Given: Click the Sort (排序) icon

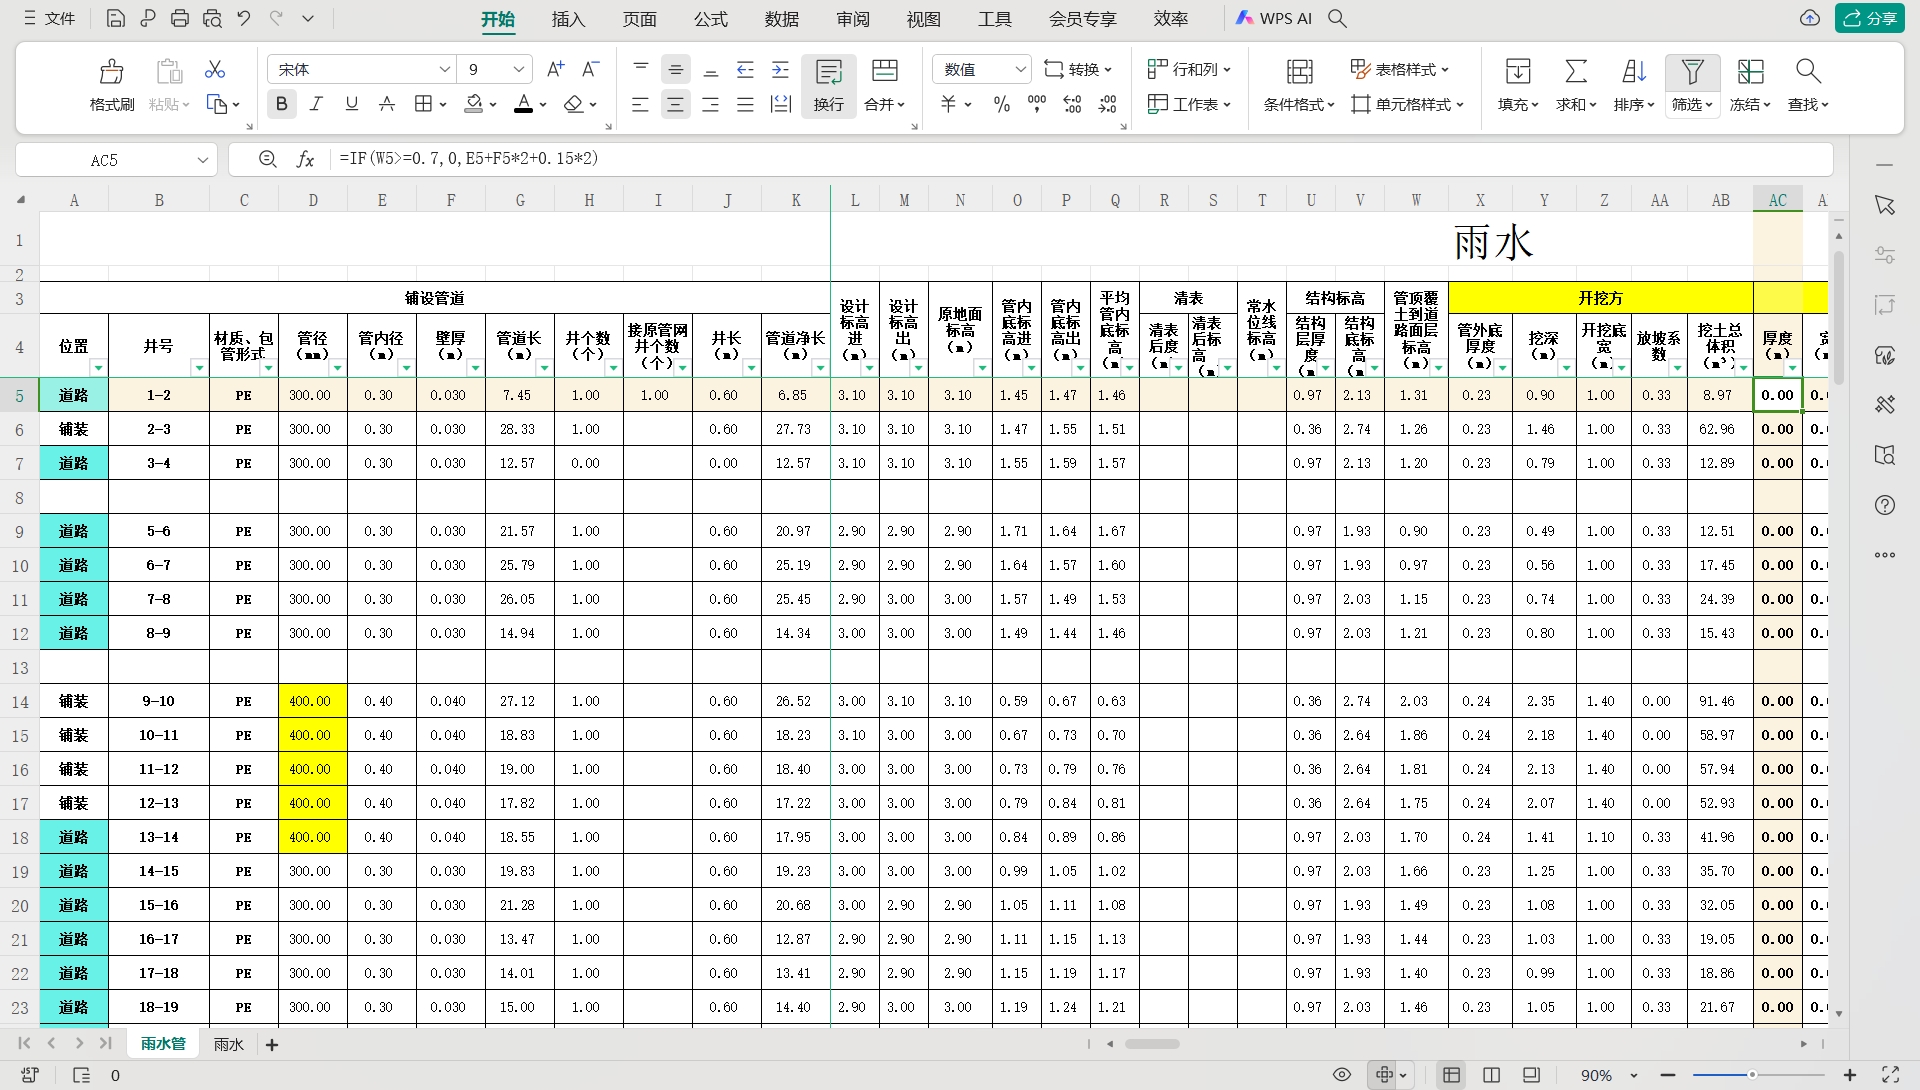Looking at the screenshot, I should (1634, 71).
